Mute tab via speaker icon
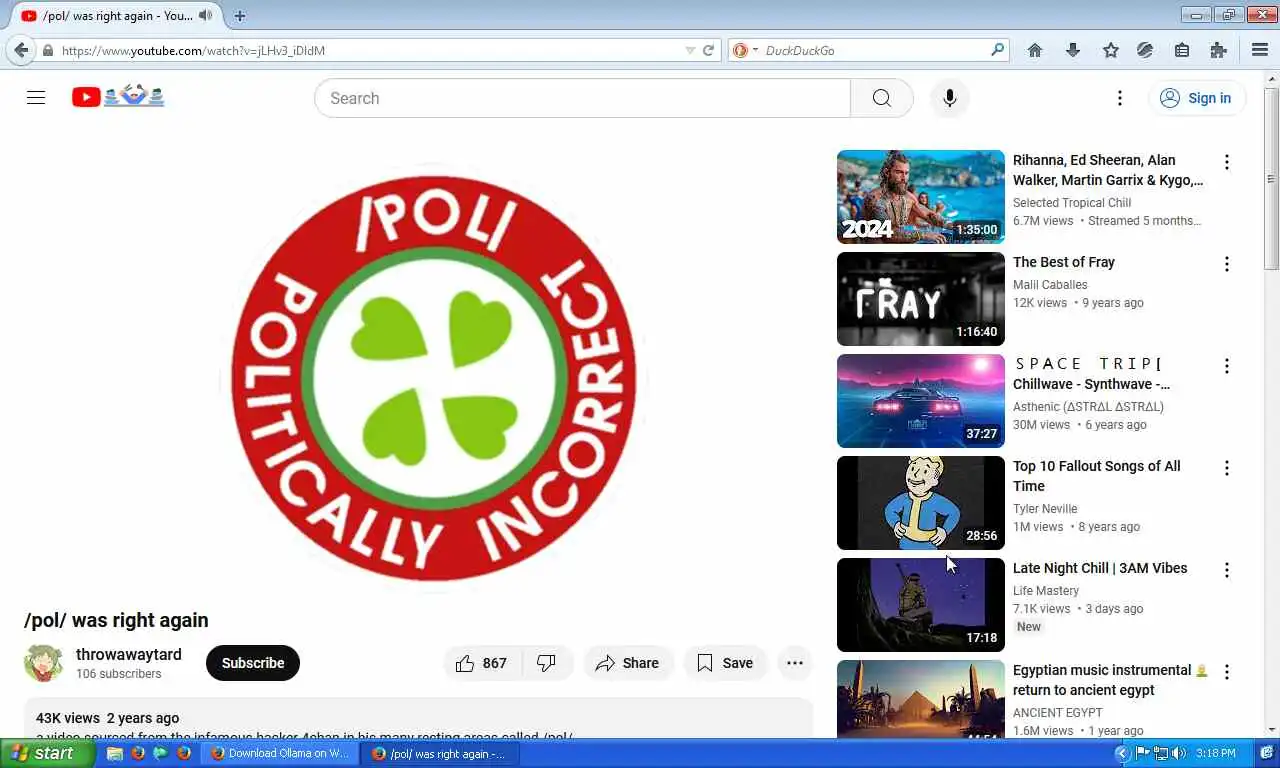The height and width of the screenshot is (768, 1280). pyautogui.click(x=205, y=16)
